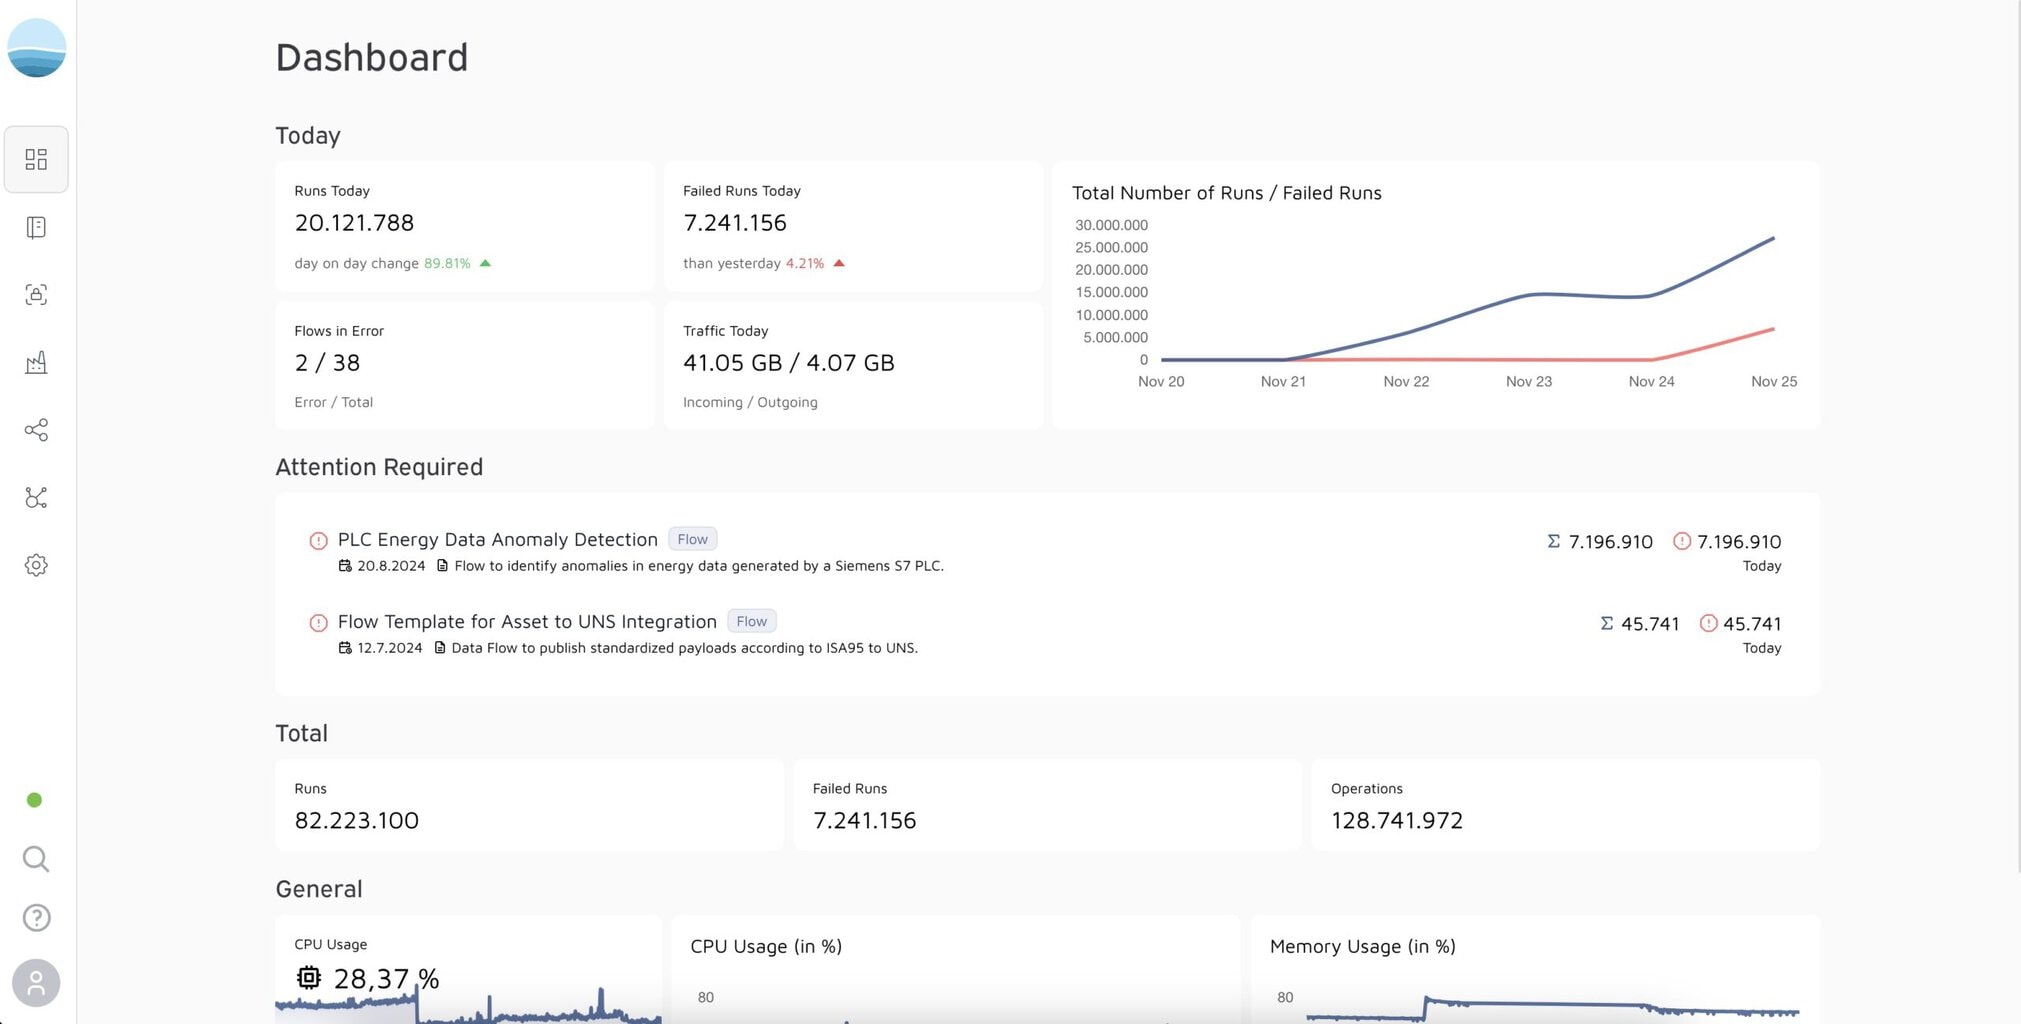Open PLC Energy Data Anomaly Detection flow
The image size is (2021, 1024).
[497, 540]
